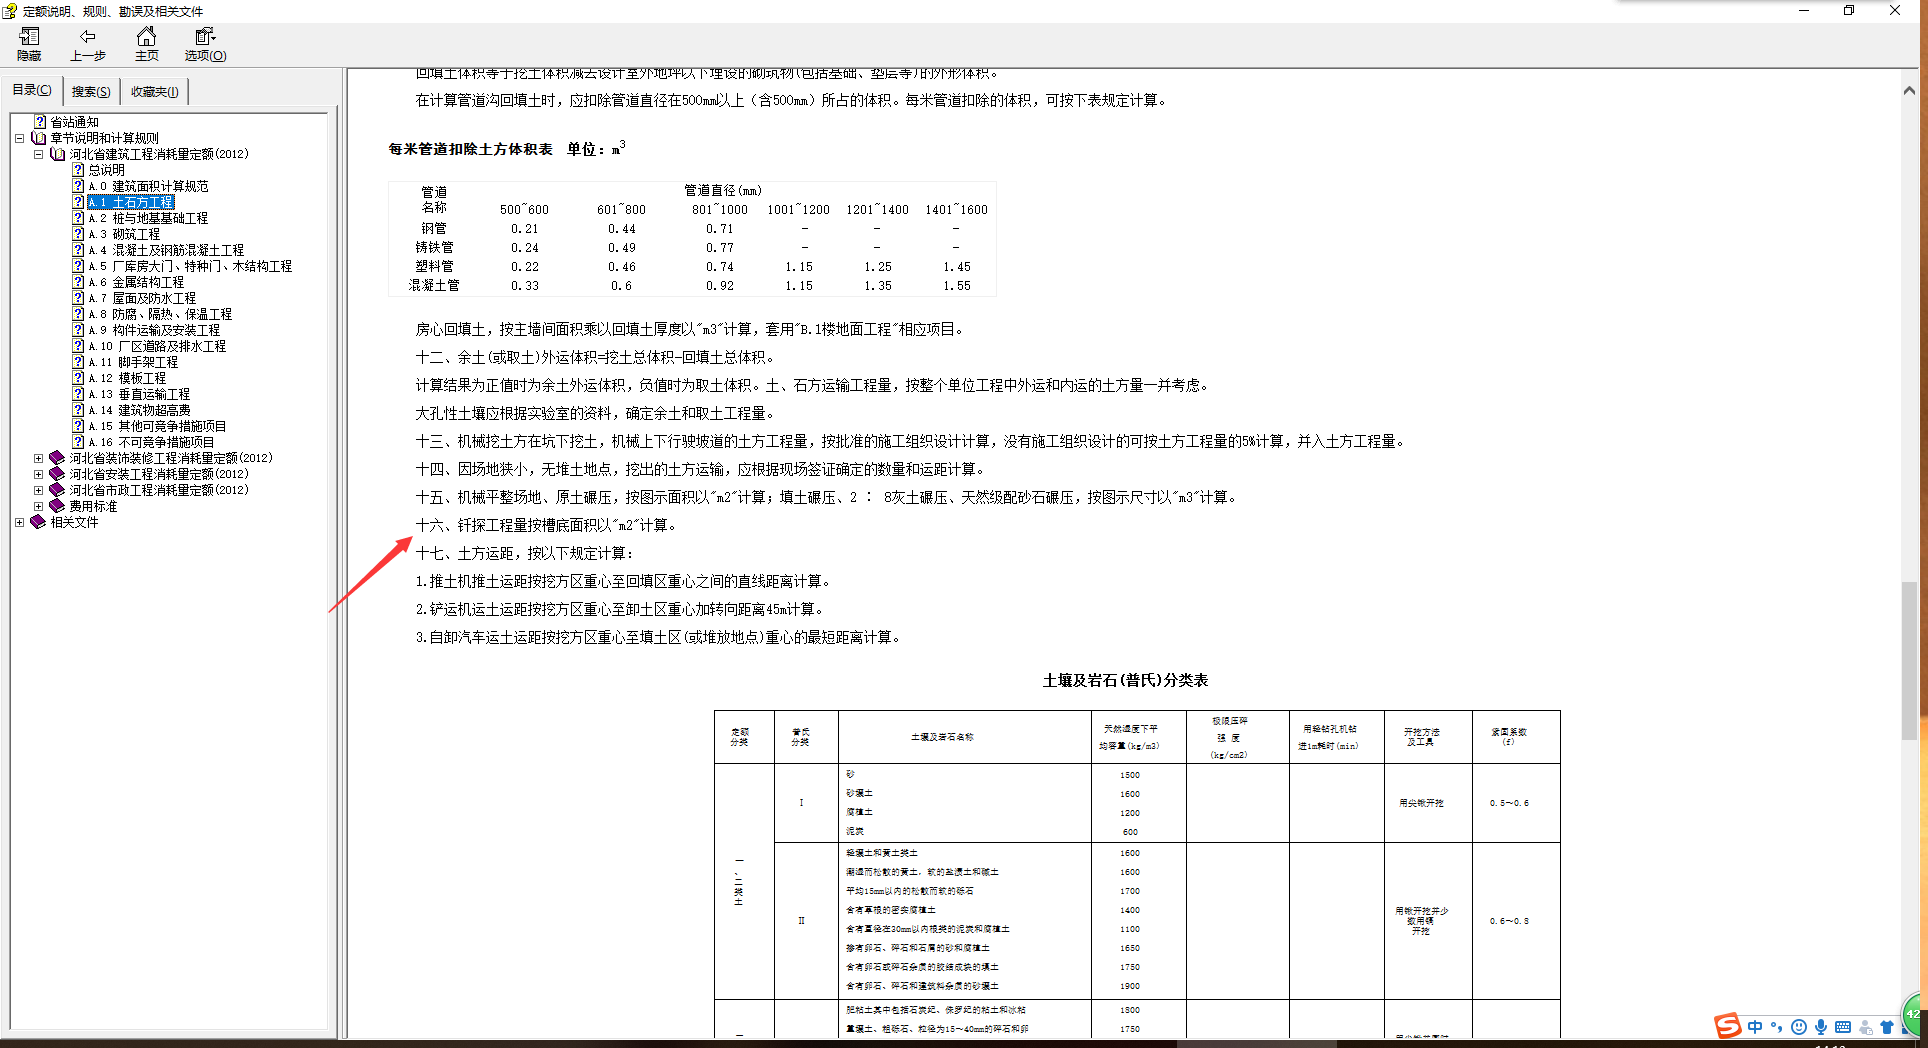Click the 土壤及岩石(普氏)分类表 heading
Viewport: 1928px width, 1048px height.
pyautogui.click(x=1125, y=680)
